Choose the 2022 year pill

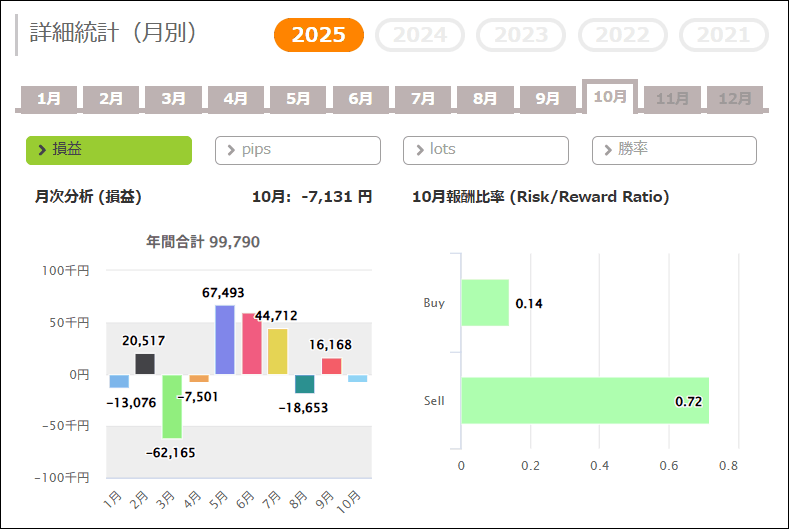click(x=623, y=36)
